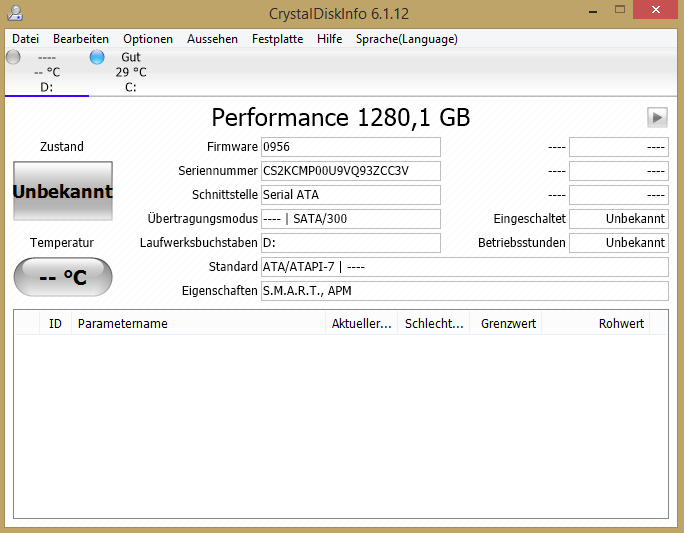Open the Festplatte menu
The height and width of the screenshot is (533, 684).
(277, 39)
